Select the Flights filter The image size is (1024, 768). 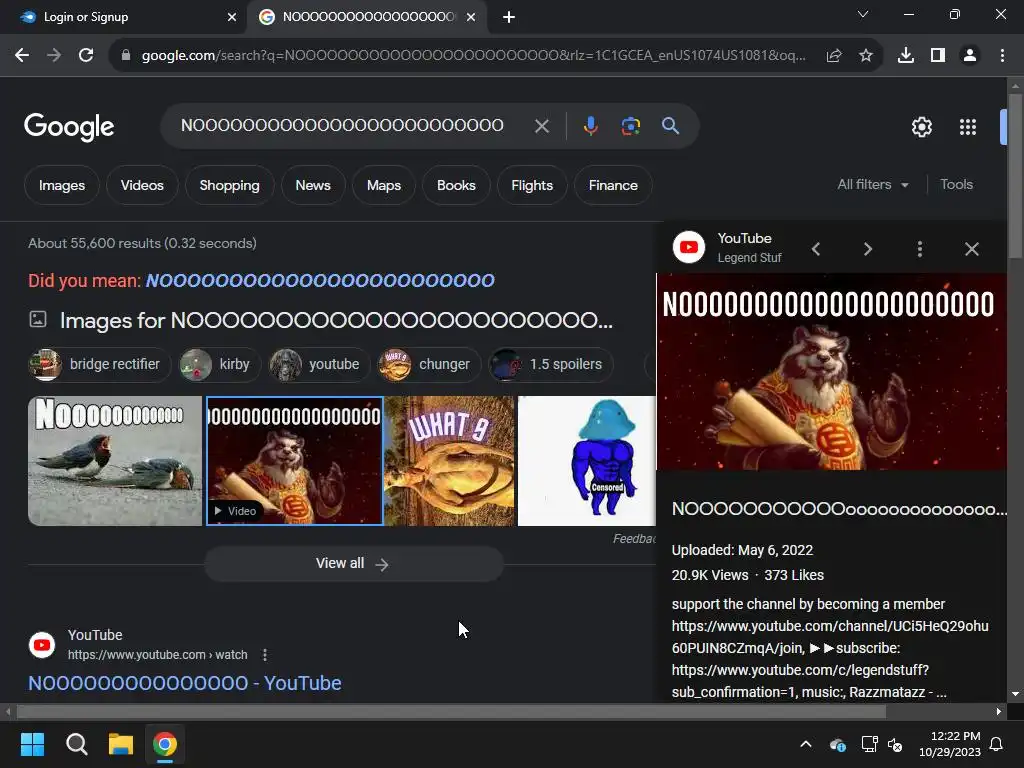(532, 185)
